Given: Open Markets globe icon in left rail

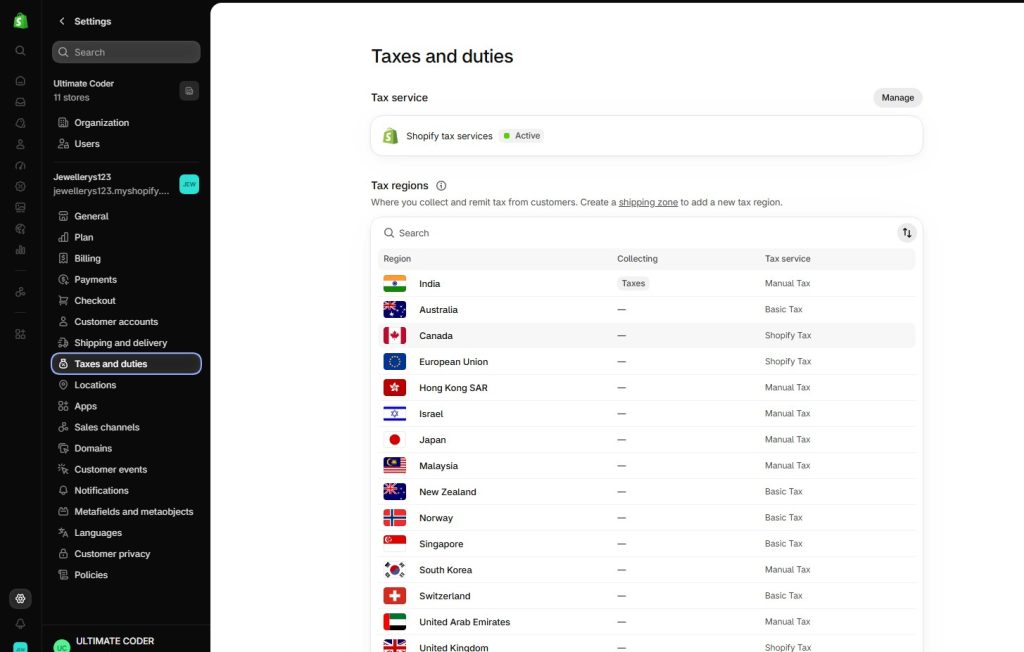Looking at the screenshot, I should (20, 229).
